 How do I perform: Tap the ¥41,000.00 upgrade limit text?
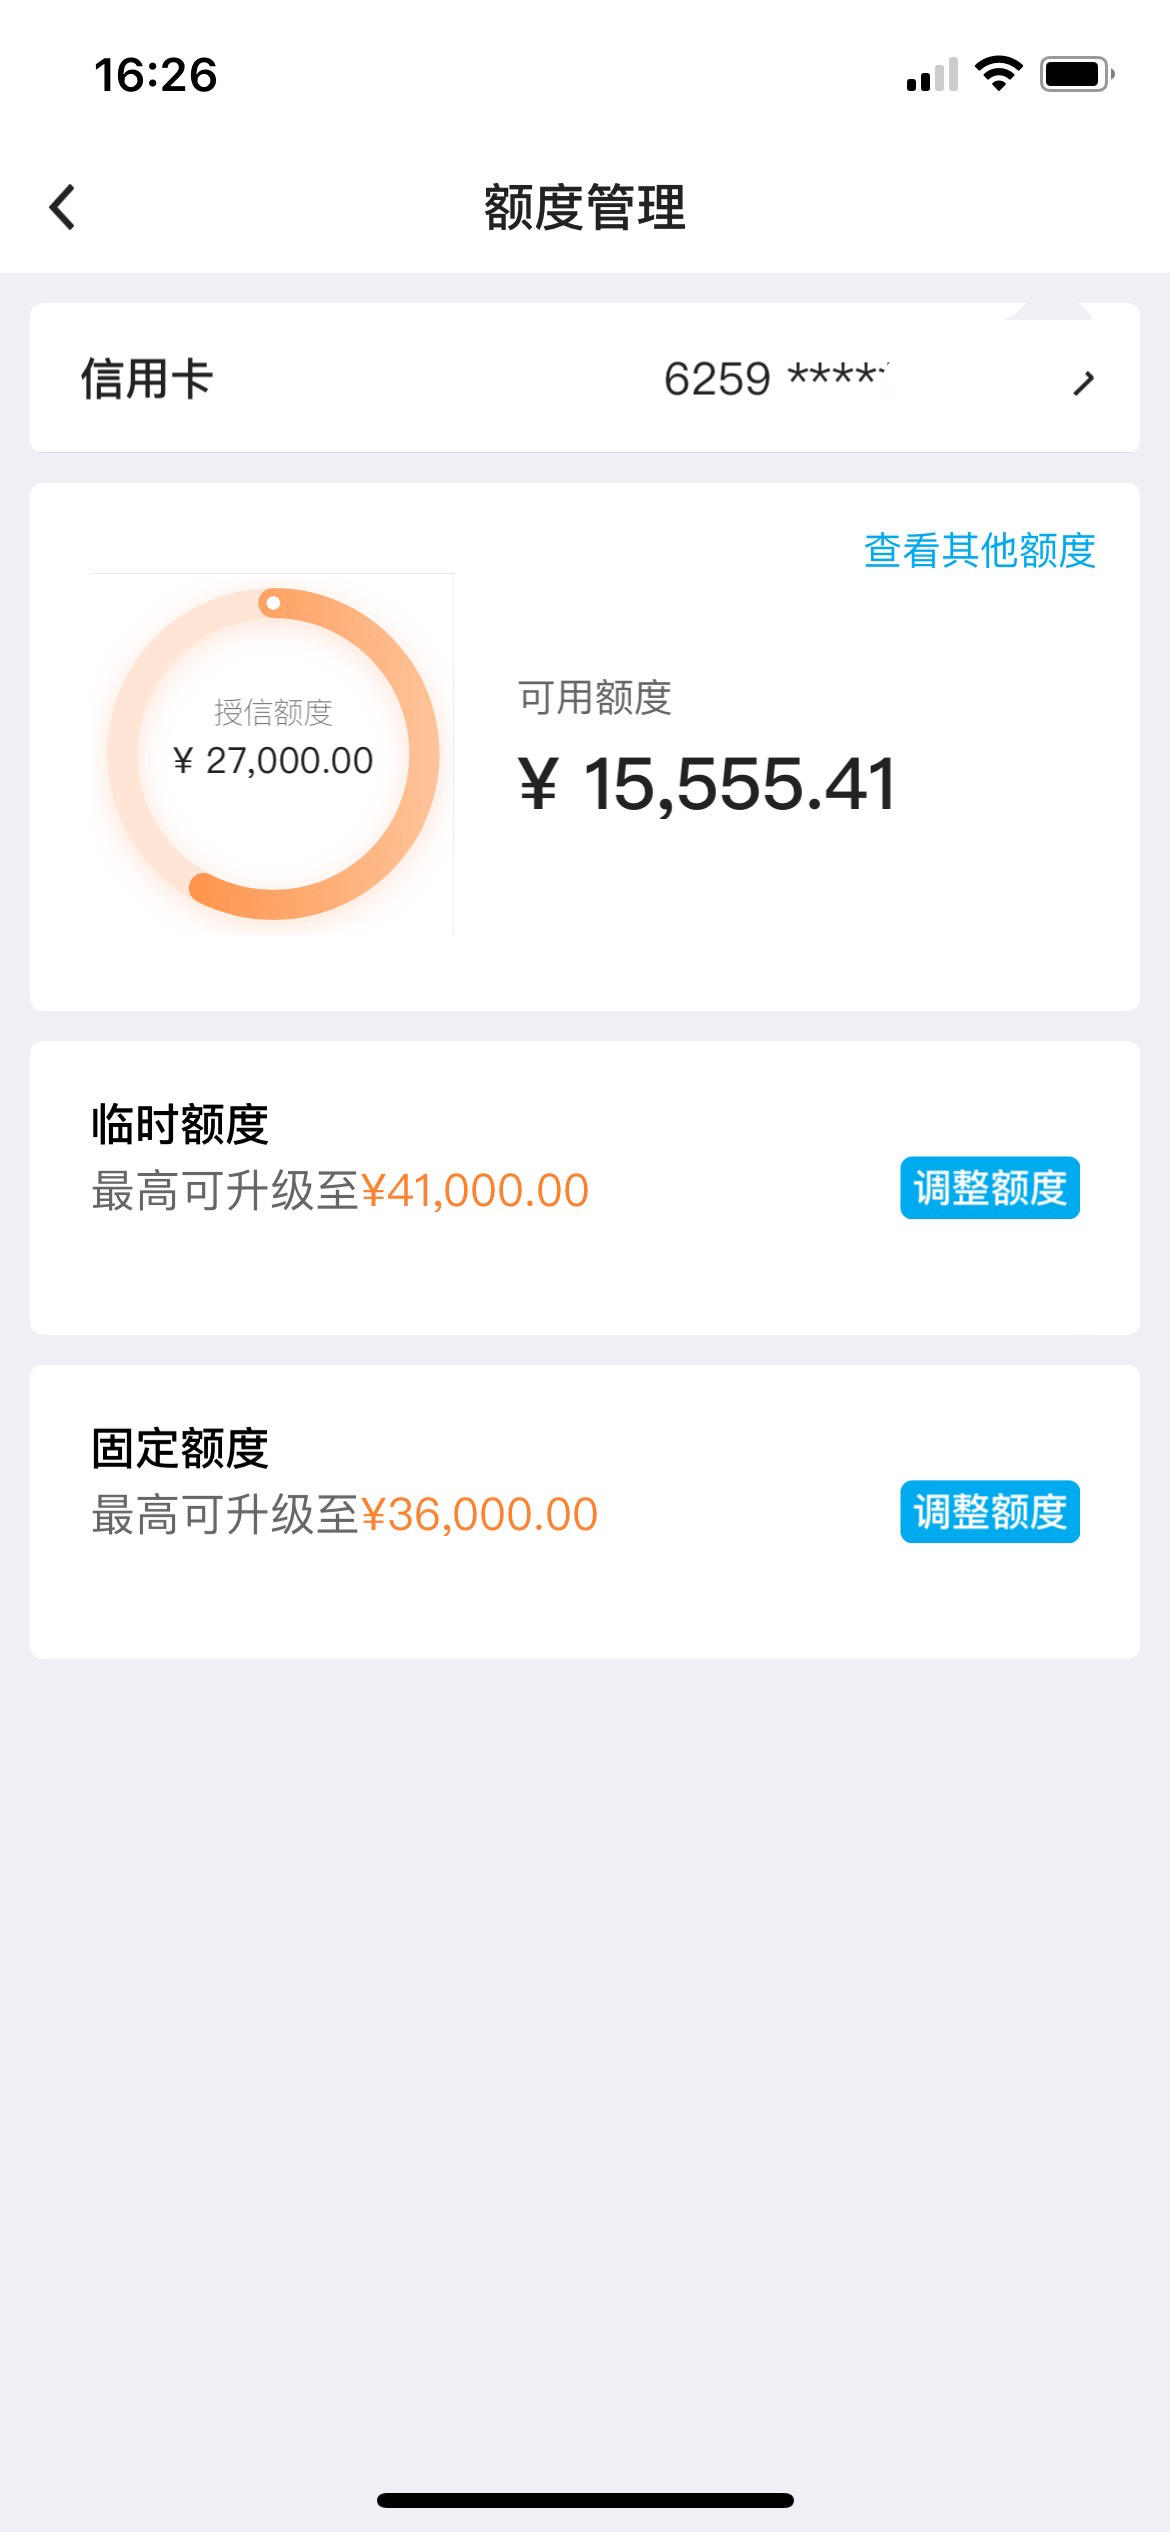coord(475,1191)
